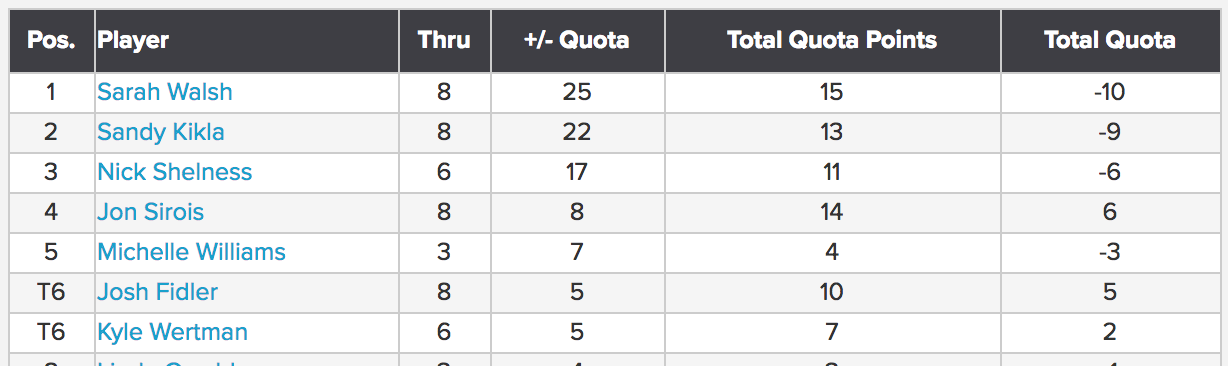Click the Pos. column header
The height and width of the screenshot is (366, 1228).
(x=52, y=40)
